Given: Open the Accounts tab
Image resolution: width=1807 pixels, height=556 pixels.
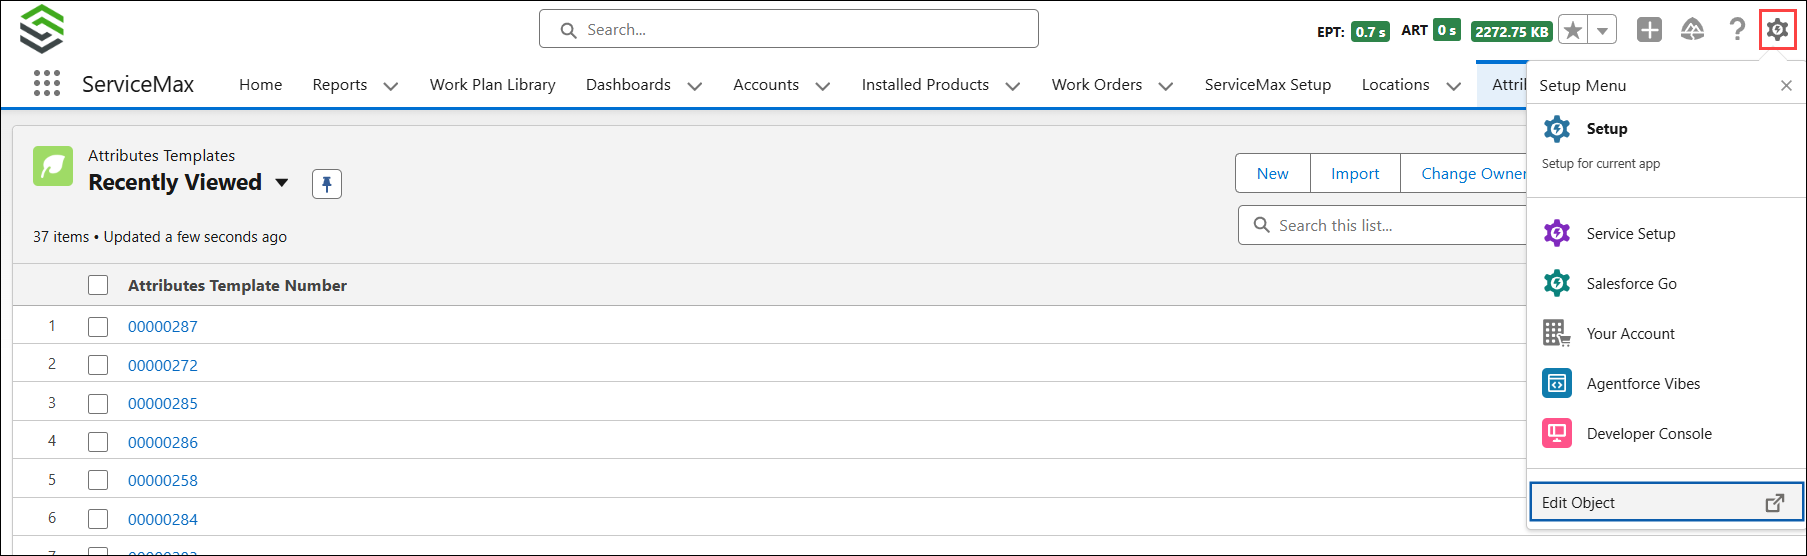Looking at the screenshot, I should point(766,85).
